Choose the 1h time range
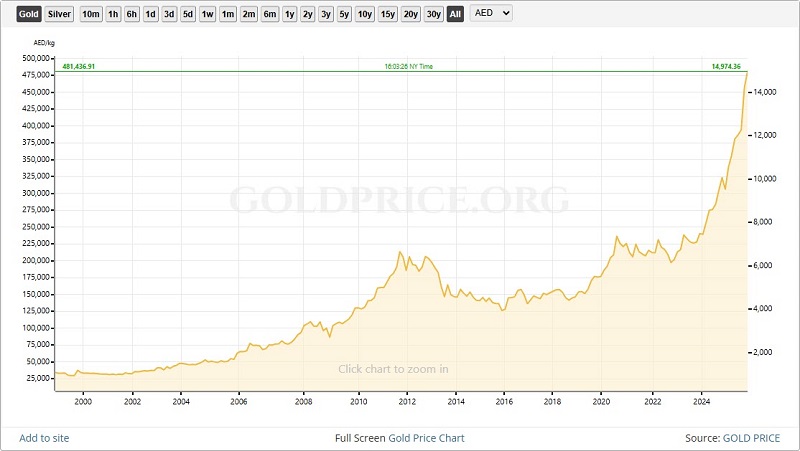Screen dimensions: 800x451 (x=114, y=14)
